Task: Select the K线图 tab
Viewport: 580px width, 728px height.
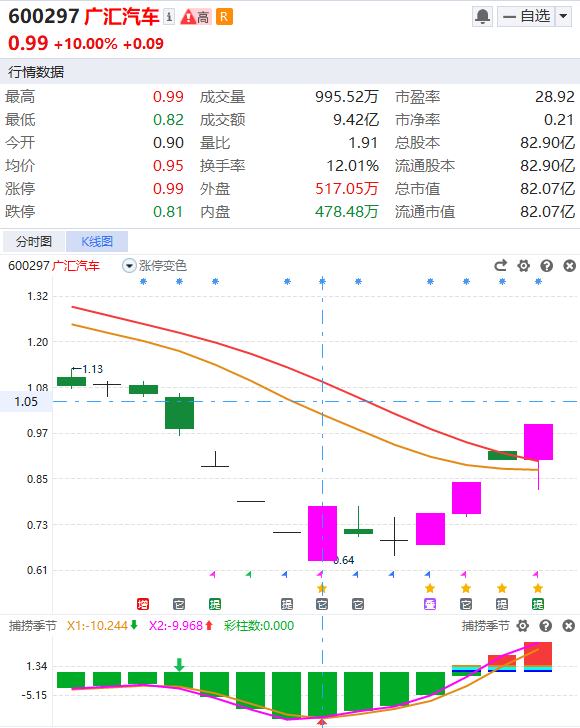Action: tap(97, 241)
